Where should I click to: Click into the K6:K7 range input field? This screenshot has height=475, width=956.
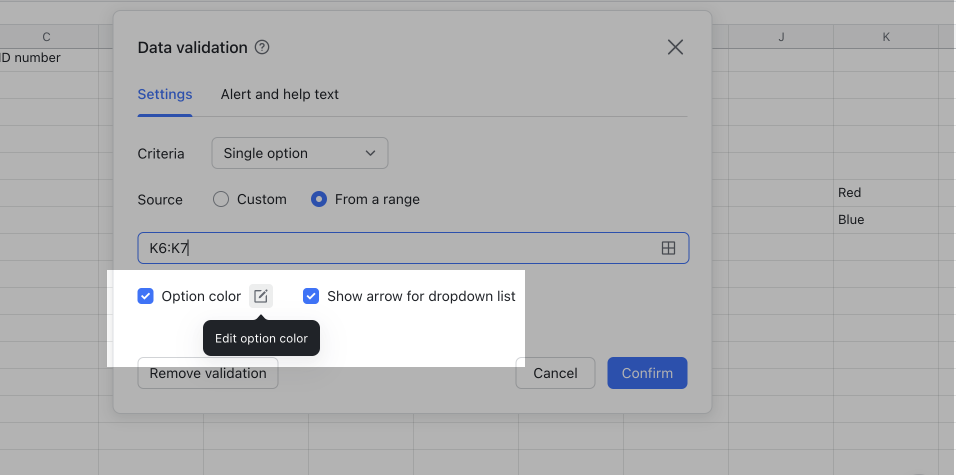tap(400, 248)
